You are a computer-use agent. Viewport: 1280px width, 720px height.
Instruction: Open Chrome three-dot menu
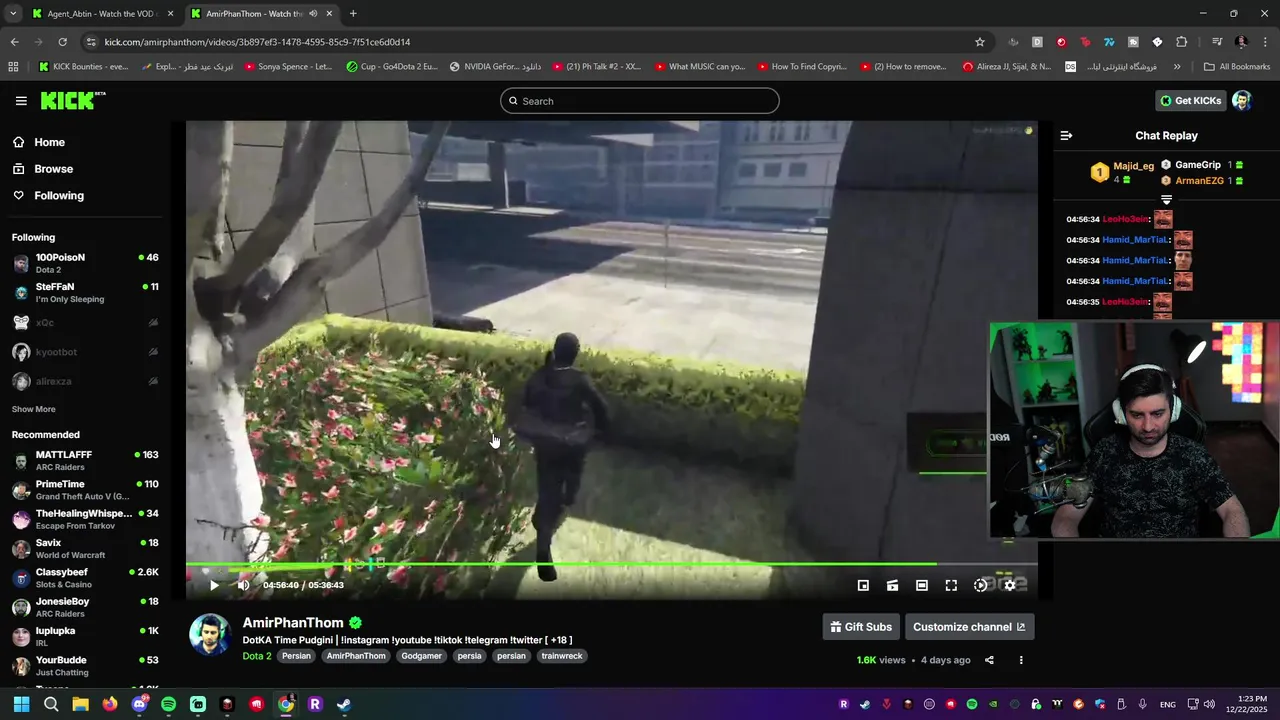[x=1266, y=42]
